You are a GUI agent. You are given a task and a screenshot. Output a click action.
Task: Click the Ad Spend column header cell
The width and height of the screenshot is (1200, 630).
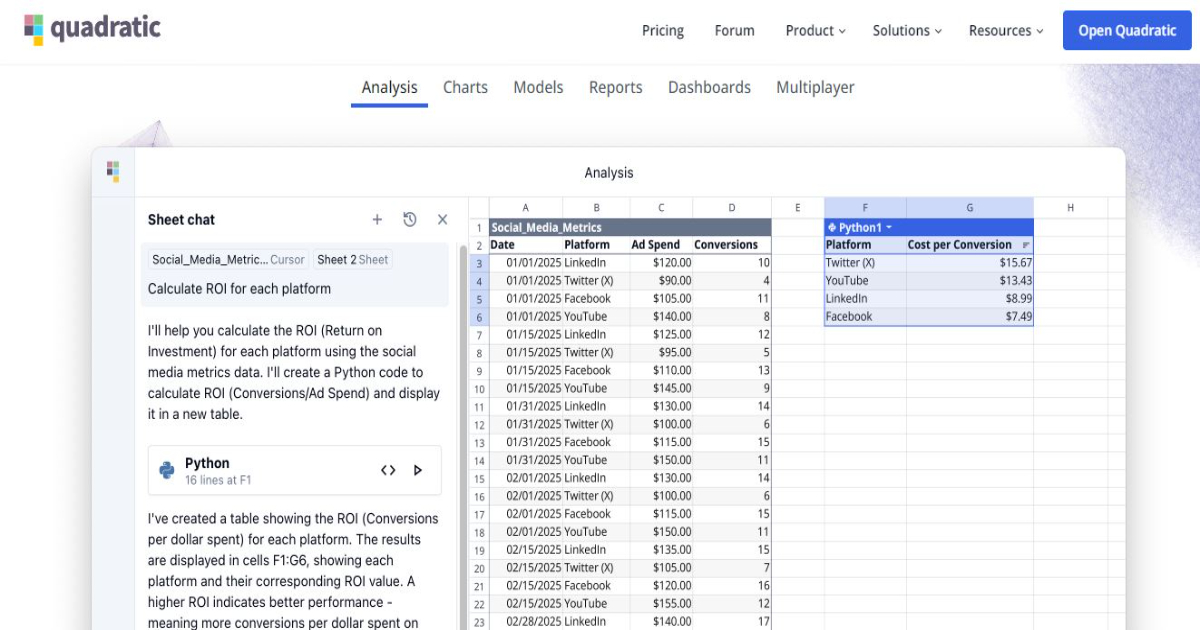tap(661, 245)
